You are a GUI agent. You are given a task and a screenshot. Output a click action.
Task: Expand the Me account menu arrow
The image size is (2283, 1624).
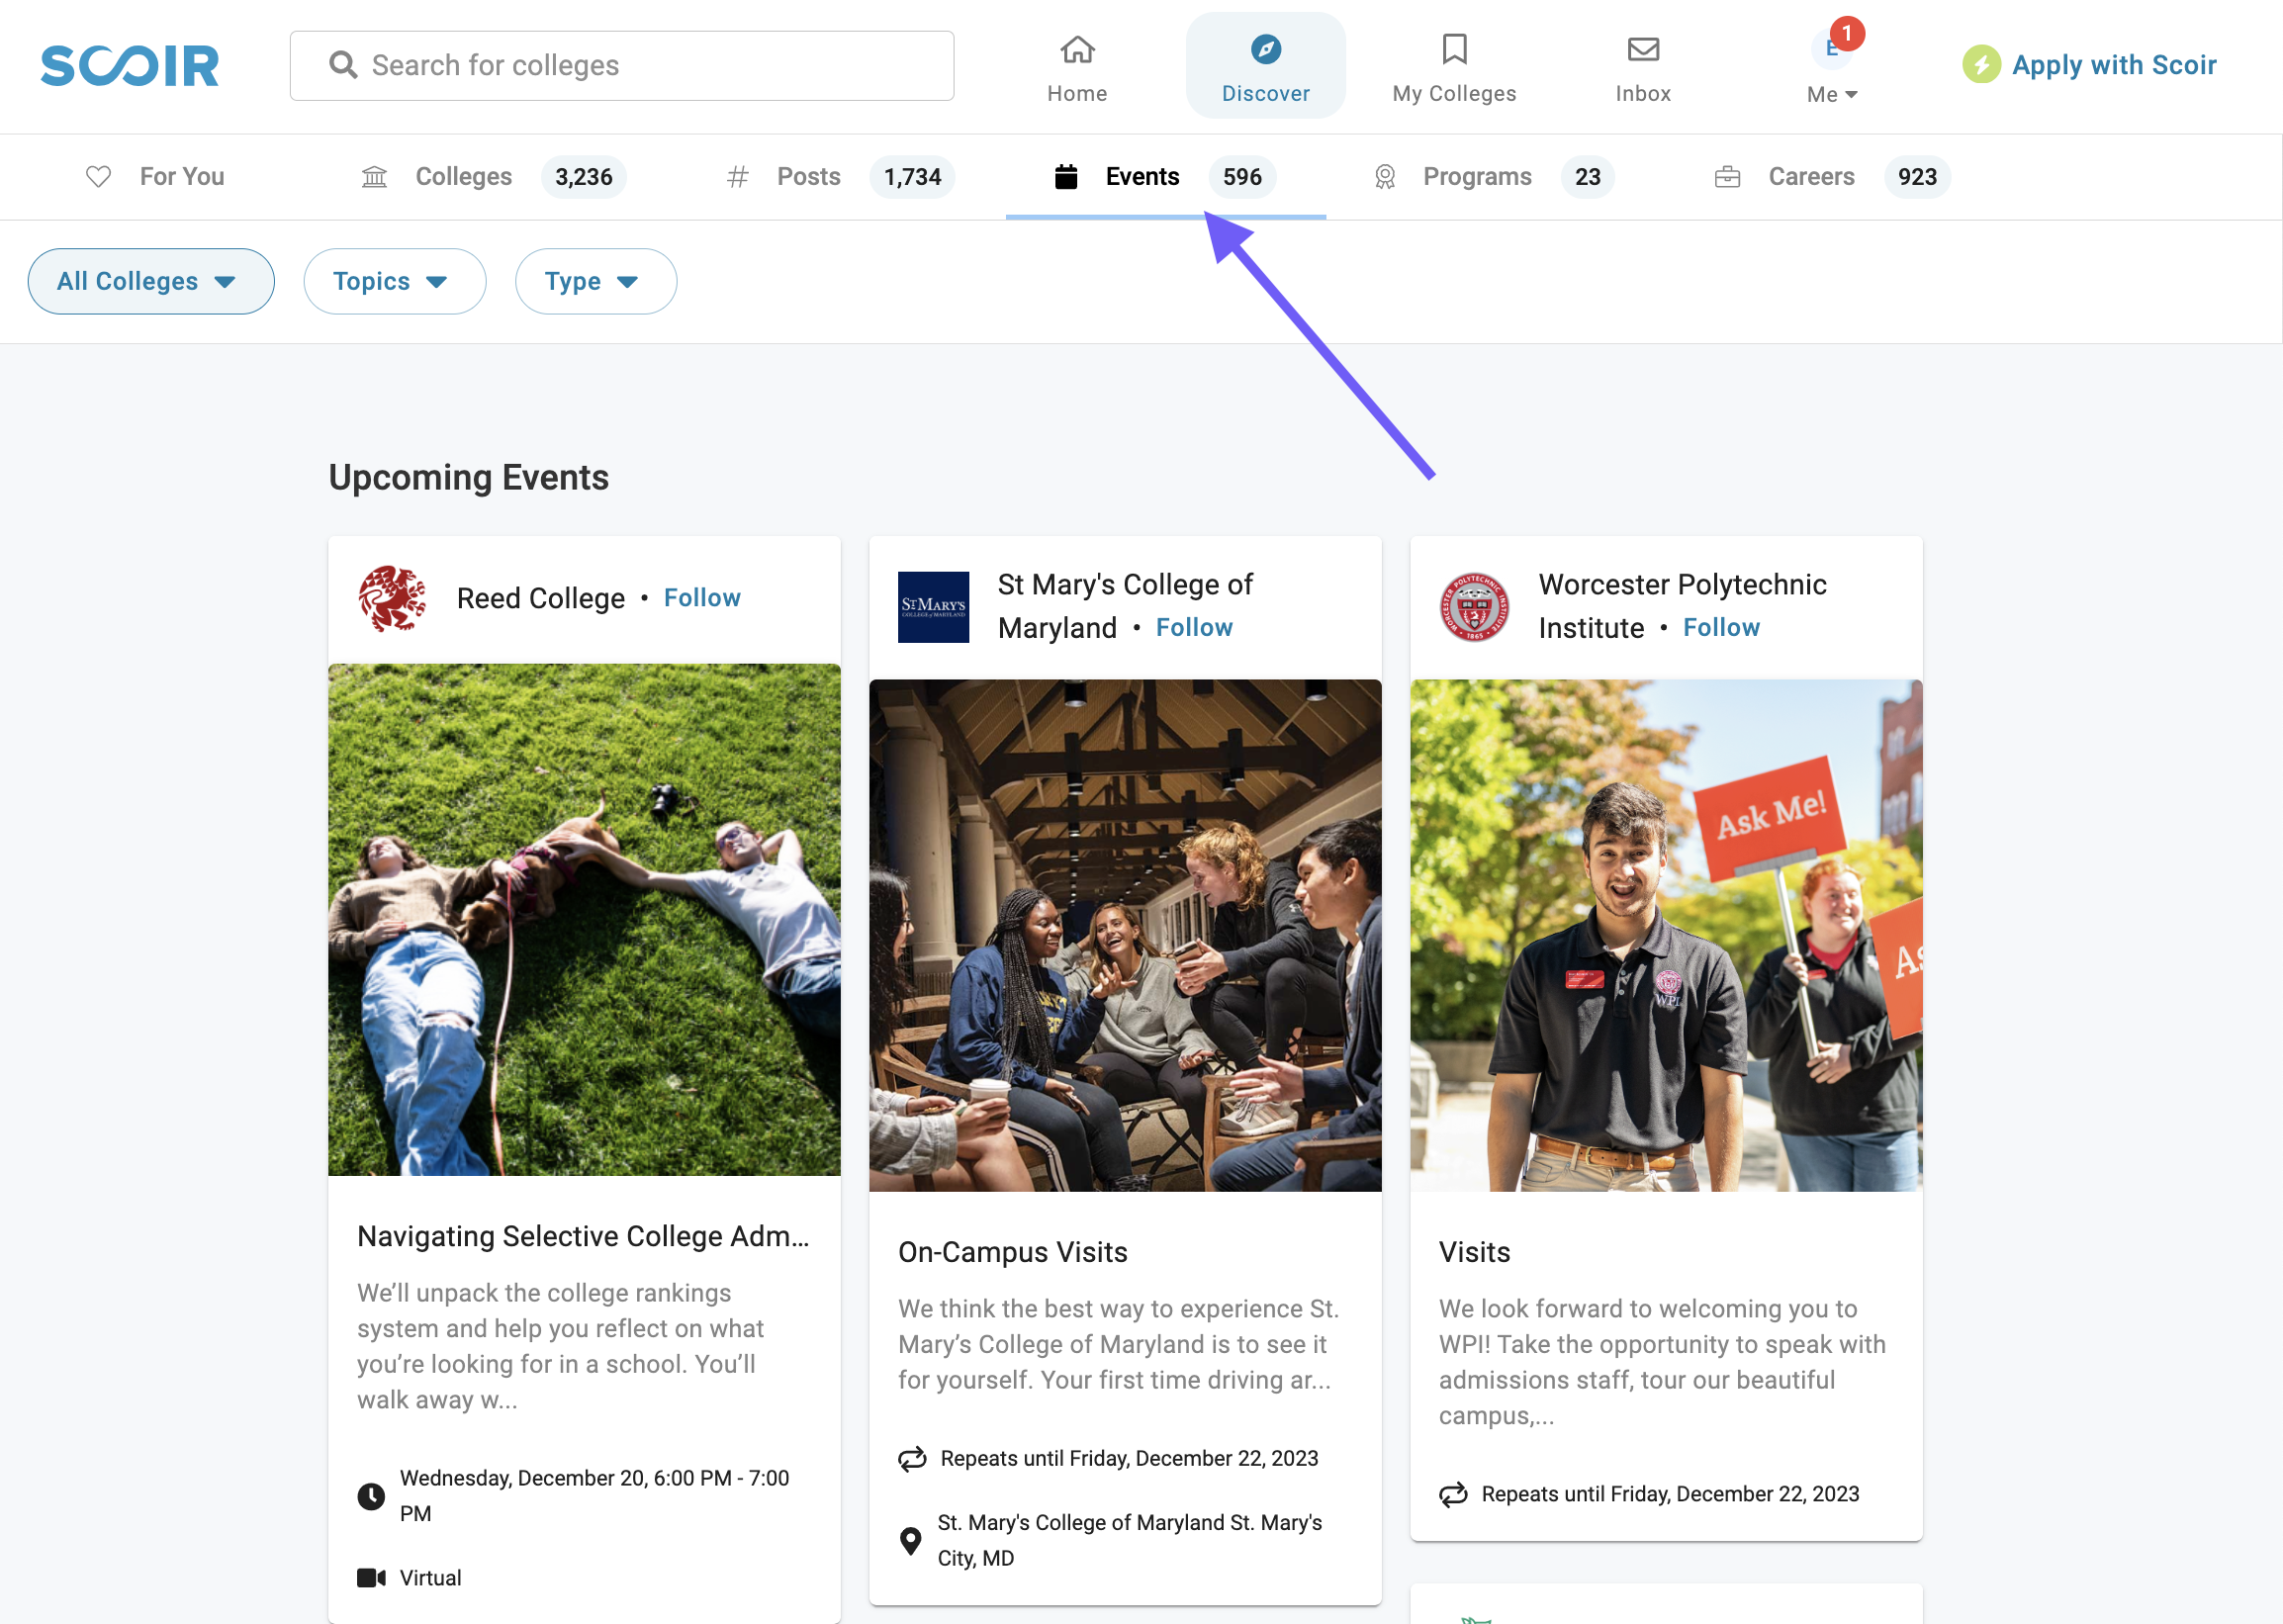pyautogui.click(x=1850, y=94)
